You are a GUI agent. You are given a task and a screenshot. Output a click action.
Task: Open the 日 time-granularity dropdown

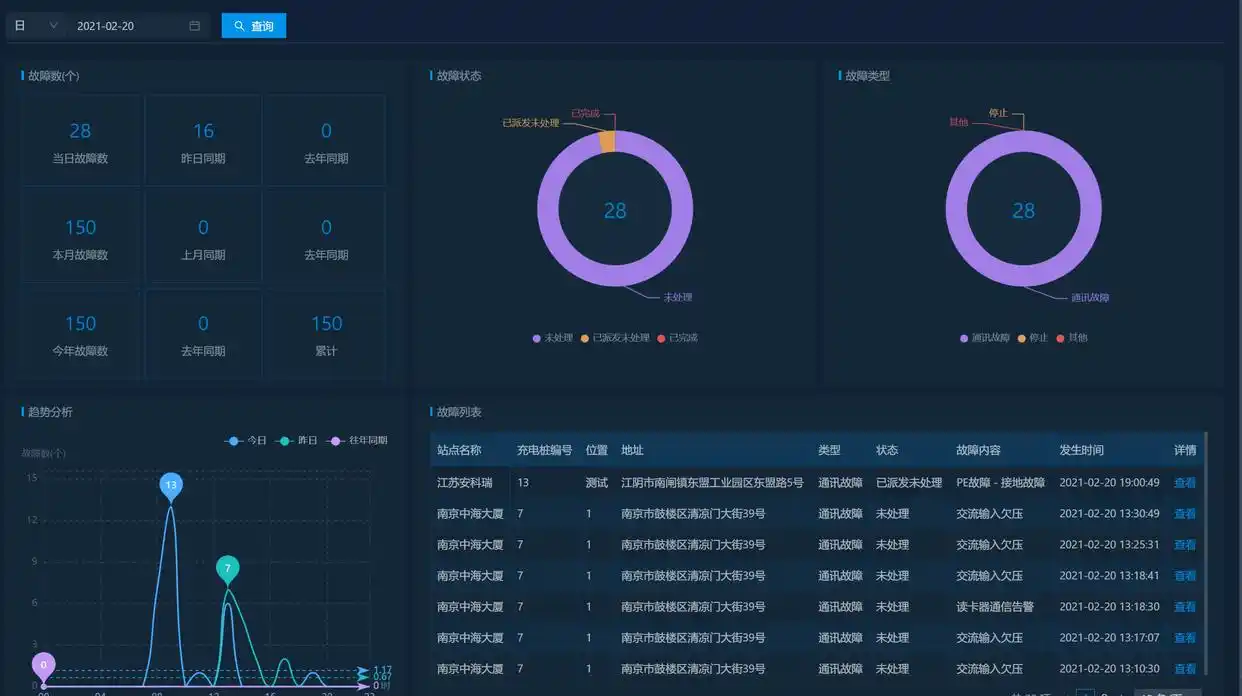tap(30, 24)
